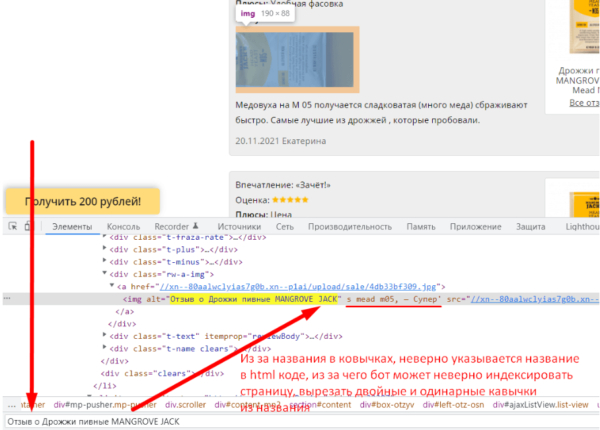The height and width of the screenshot is (430, 600).
Task: Switch to the Источники tab
Action: coord(239,226)
